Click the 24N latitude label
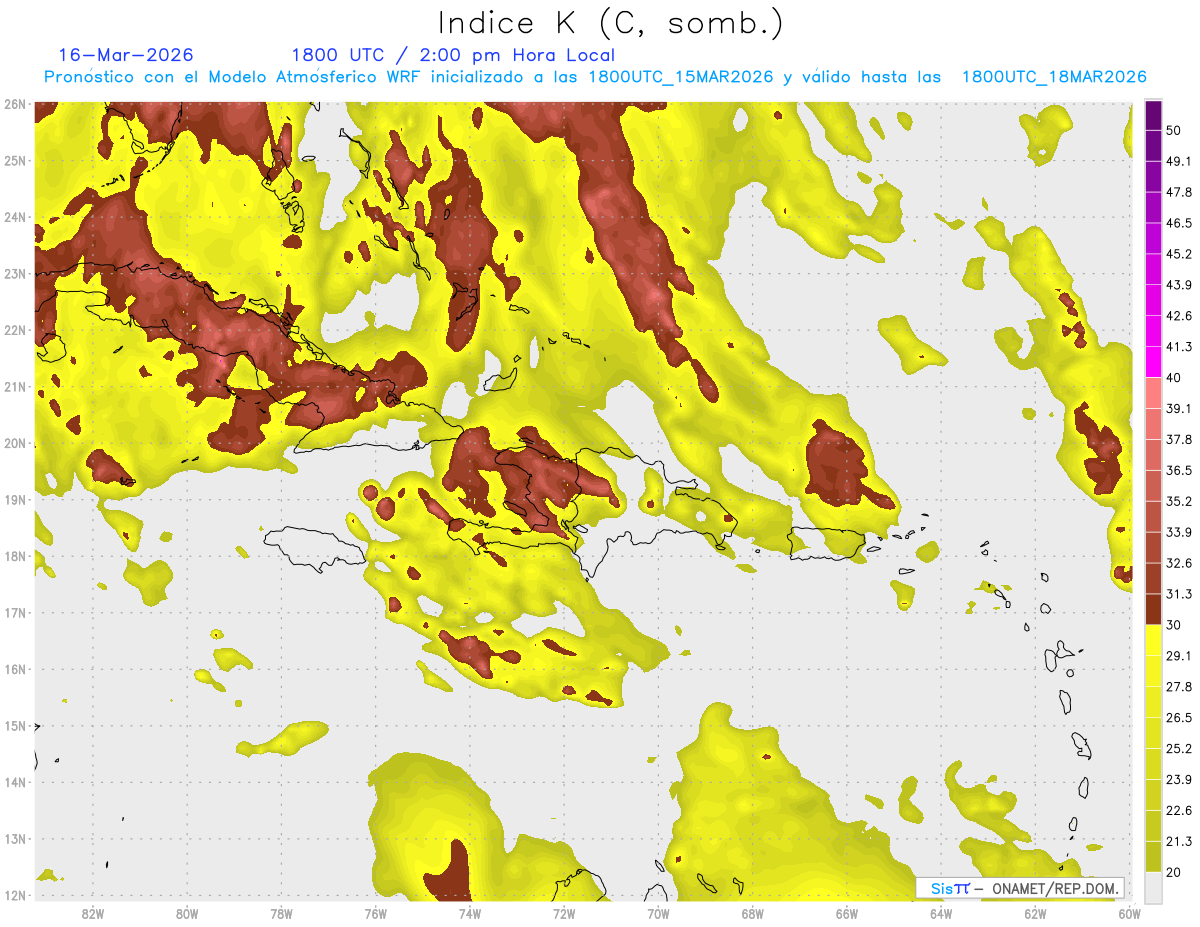 tap(15, 217)
